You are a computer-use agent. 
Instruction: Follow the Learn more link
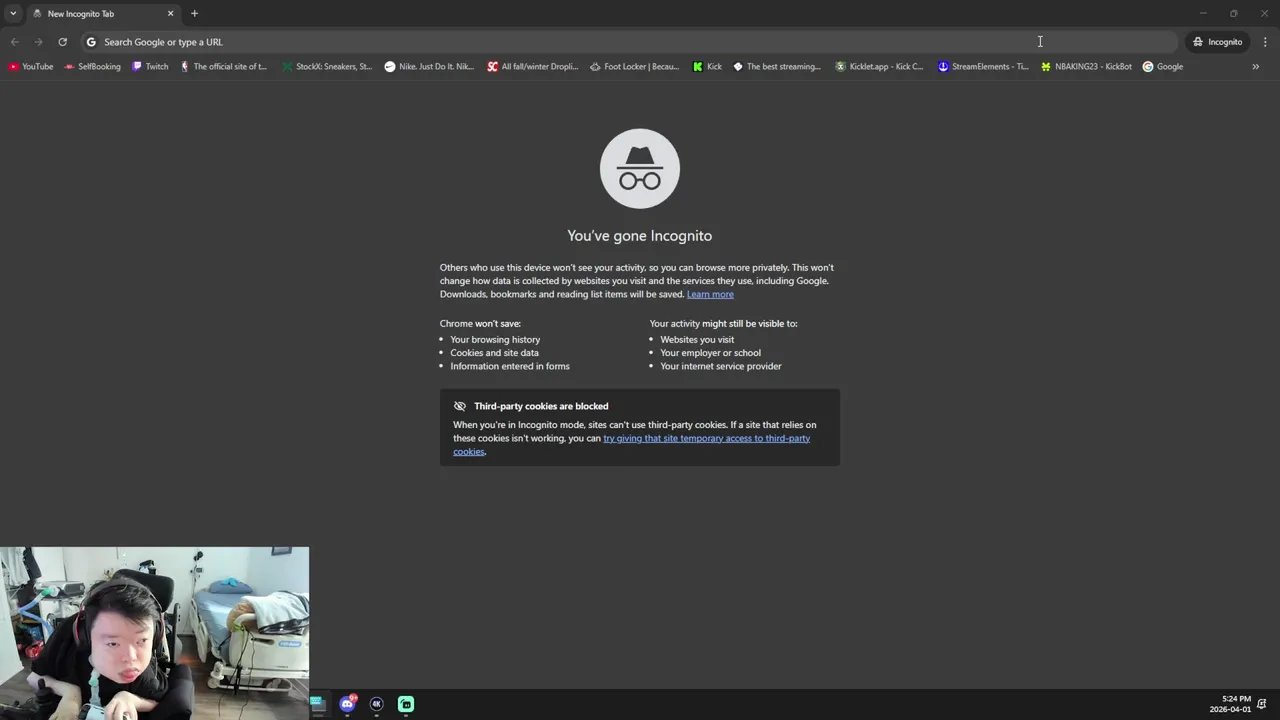point(710,294)
